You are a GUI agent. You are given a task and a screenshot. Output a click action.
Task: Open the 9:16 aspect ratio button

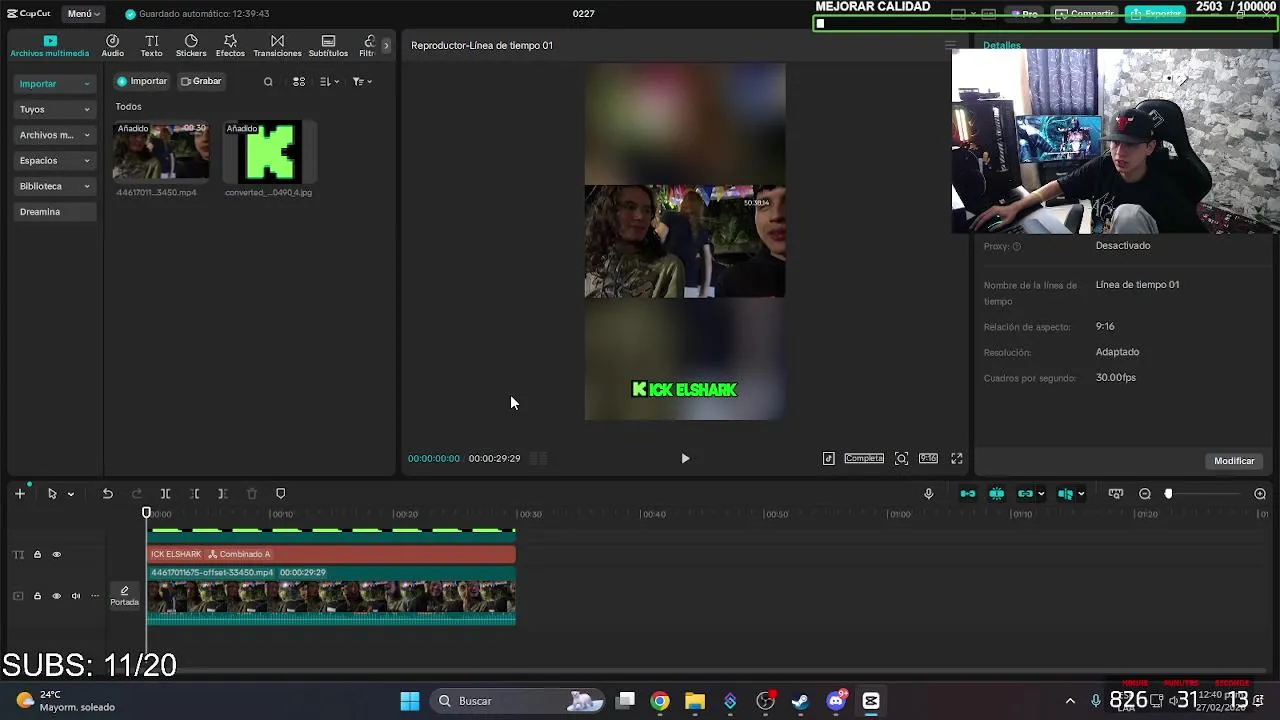[x=928, y=458]
